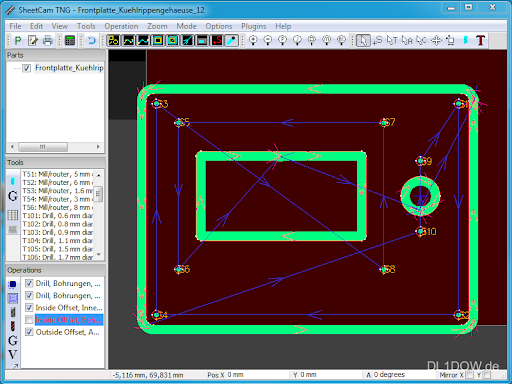
Task: Click the Parts panel horizontal scrollbar thumb
Action: (43, 147)
